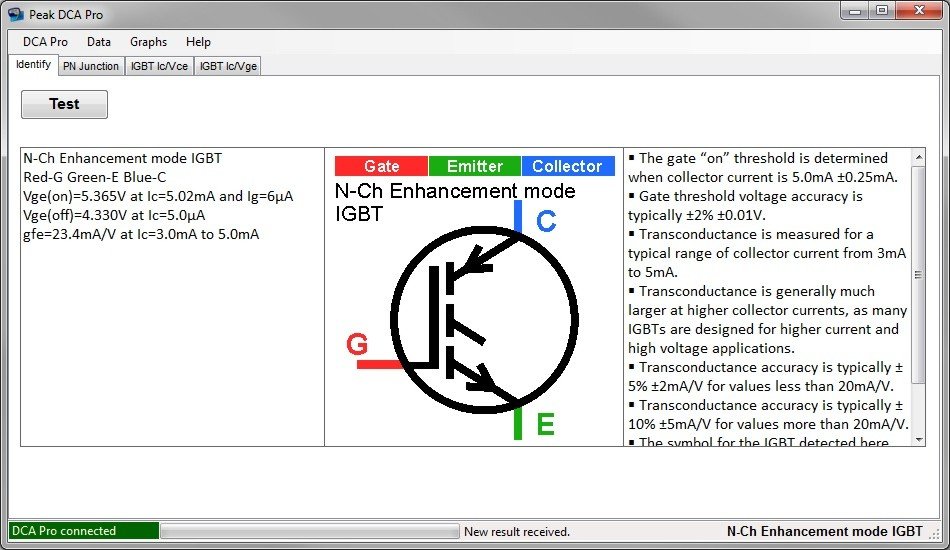Click the status bar progress bar

click(310, 531)
